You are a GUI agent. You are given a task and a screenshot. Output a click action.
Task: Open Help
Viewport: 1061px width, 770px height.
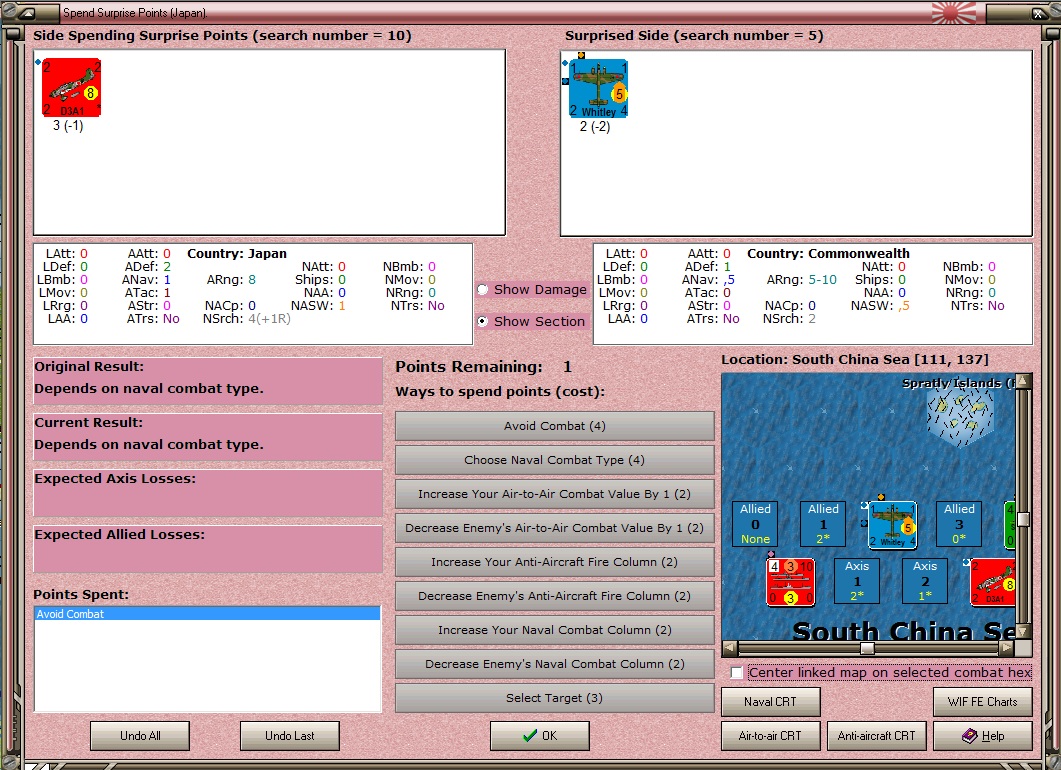pyautogui.click(x=983, y=735)
